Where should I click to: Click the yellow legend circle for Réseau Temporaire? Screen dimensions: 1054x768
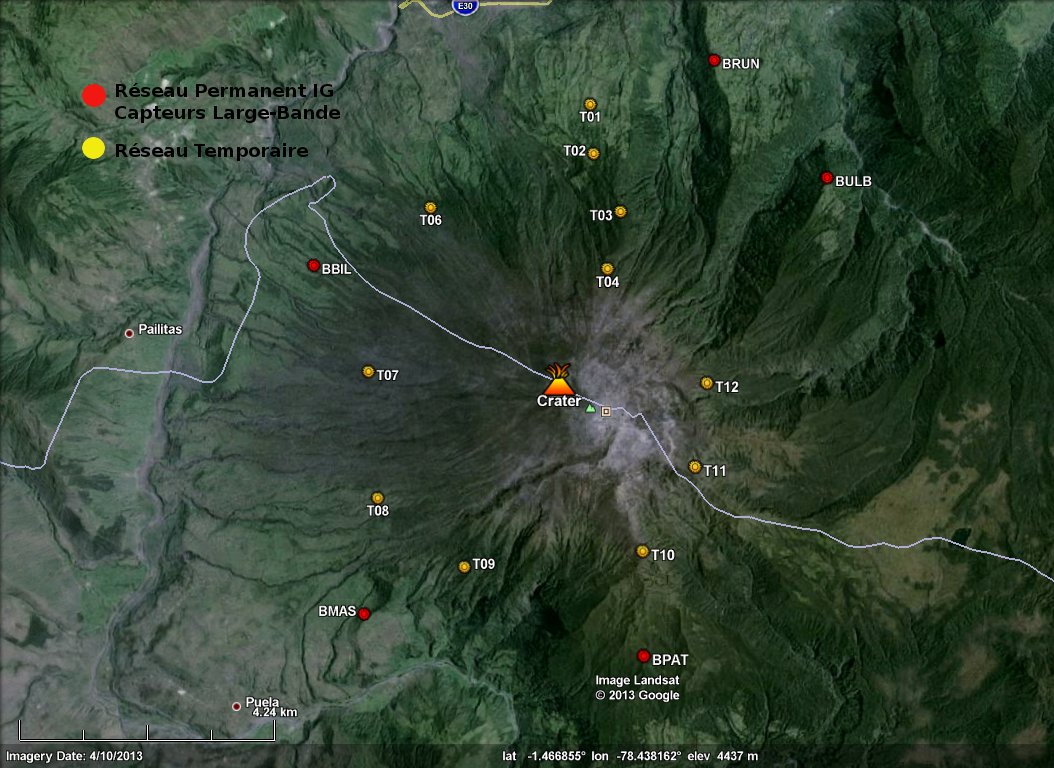(x=93, y=149)
